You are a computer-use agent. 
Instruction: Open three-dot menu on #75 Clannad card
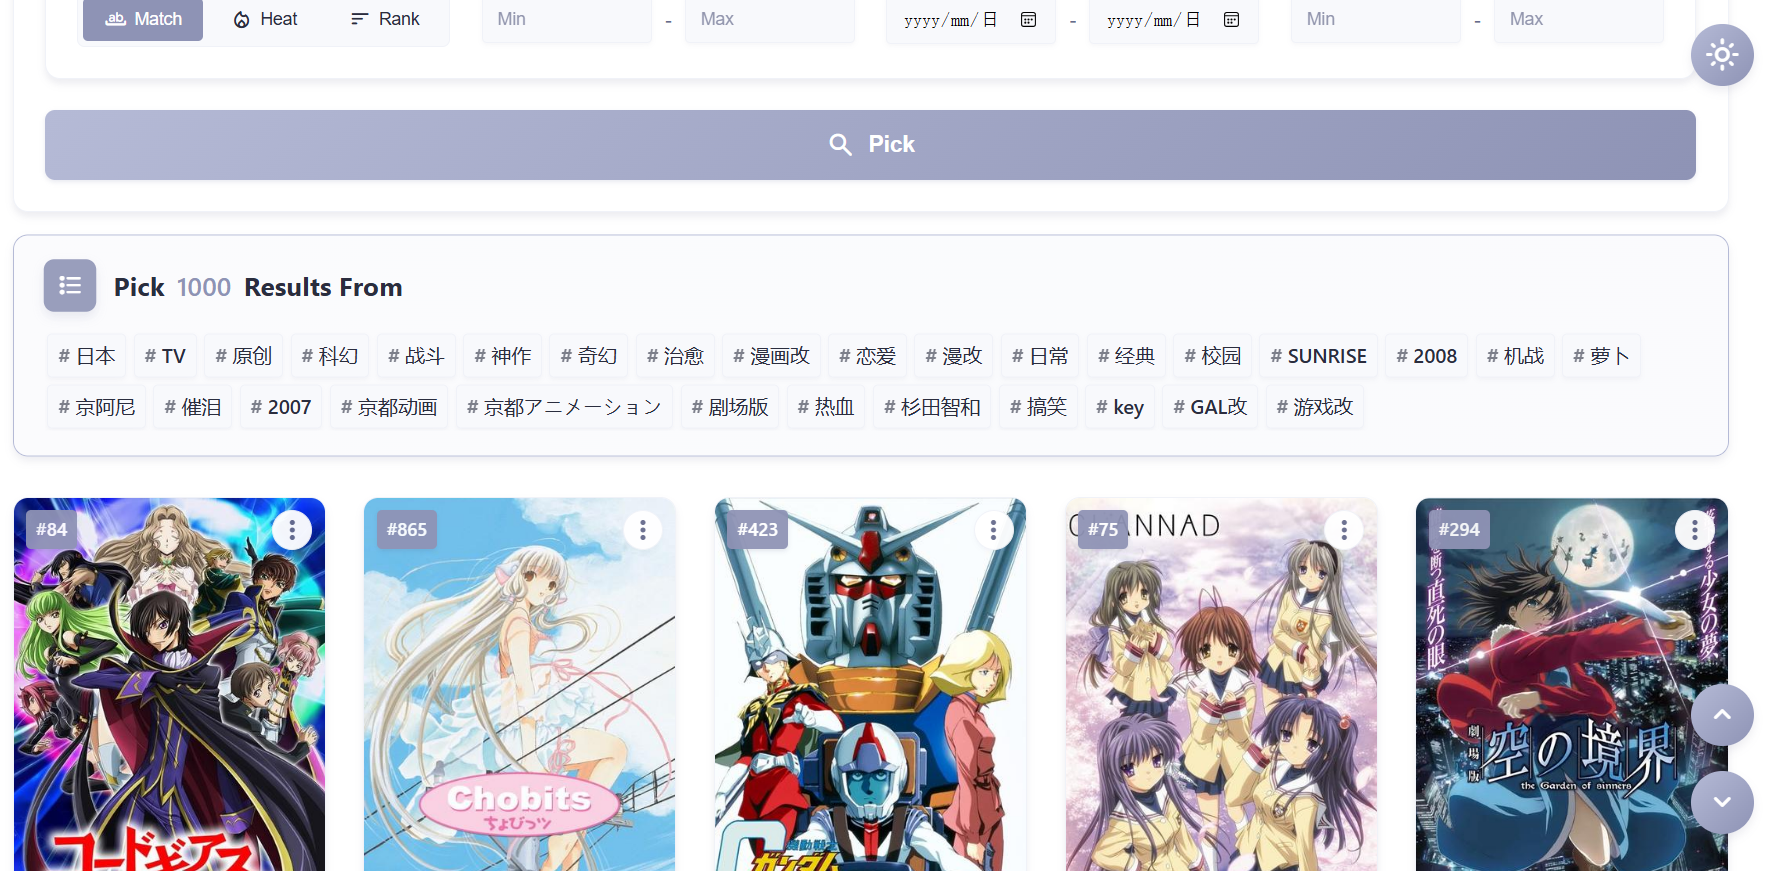pos(1344,529)
